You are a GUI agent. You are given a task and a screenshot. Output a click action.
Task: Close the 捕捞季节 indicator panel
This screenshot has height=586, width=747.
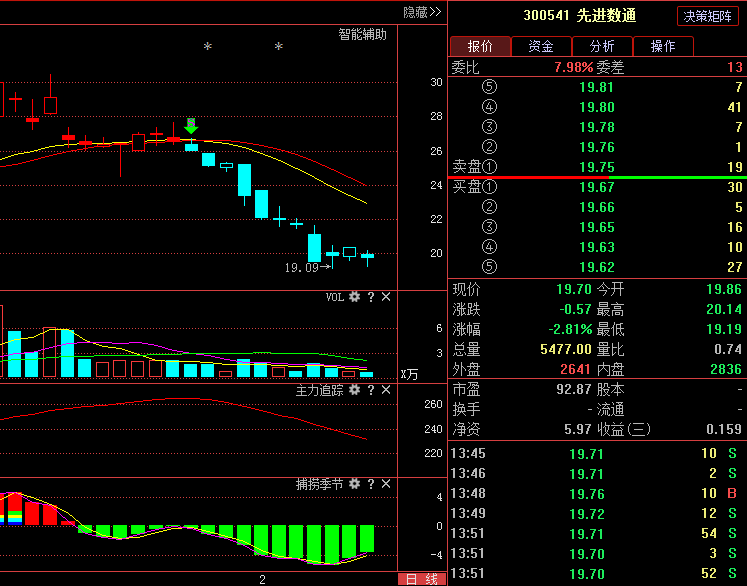386,484
